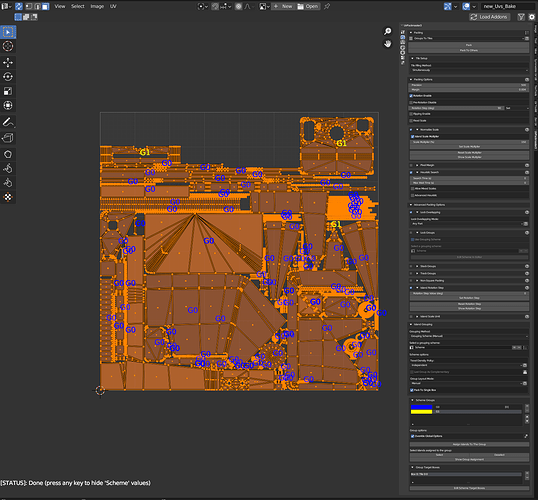Click the checkered tool at toolbar bottom
538x500 pixels.
[x=8, y=197]
